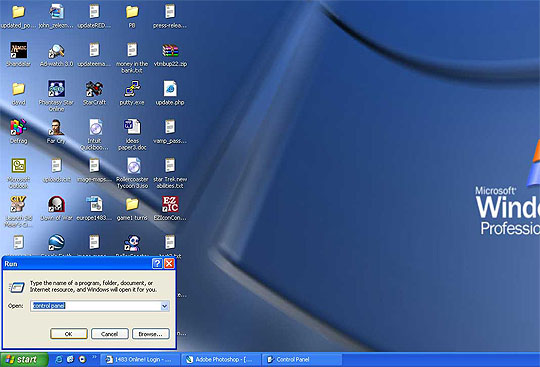Select the Microsoft Outlook icon

(x=19, y=166)
